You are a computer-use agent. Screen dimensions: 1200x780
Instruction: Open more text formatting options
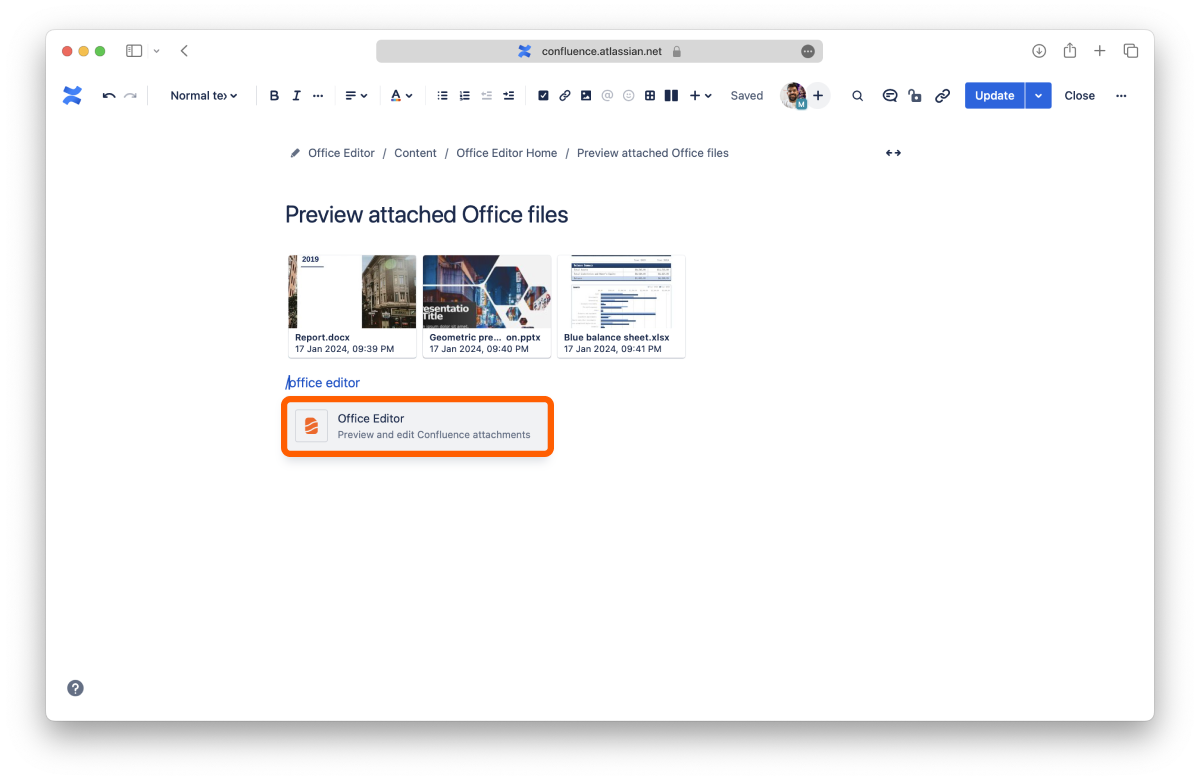tap(318, 96)
